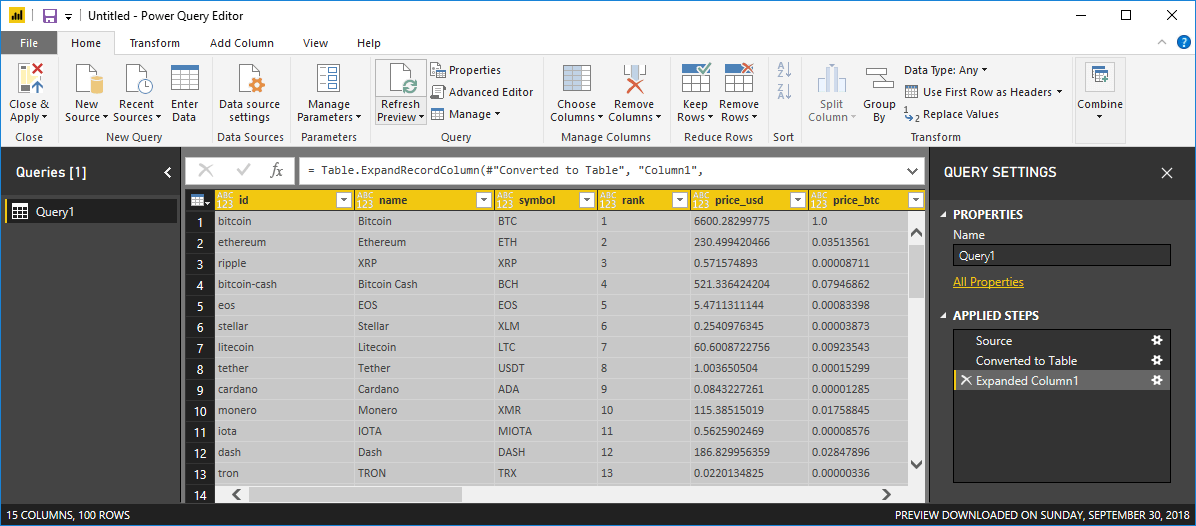This screenshot has height=526, width=1196.
Task: Open the File tab
Action: [29, 43]
